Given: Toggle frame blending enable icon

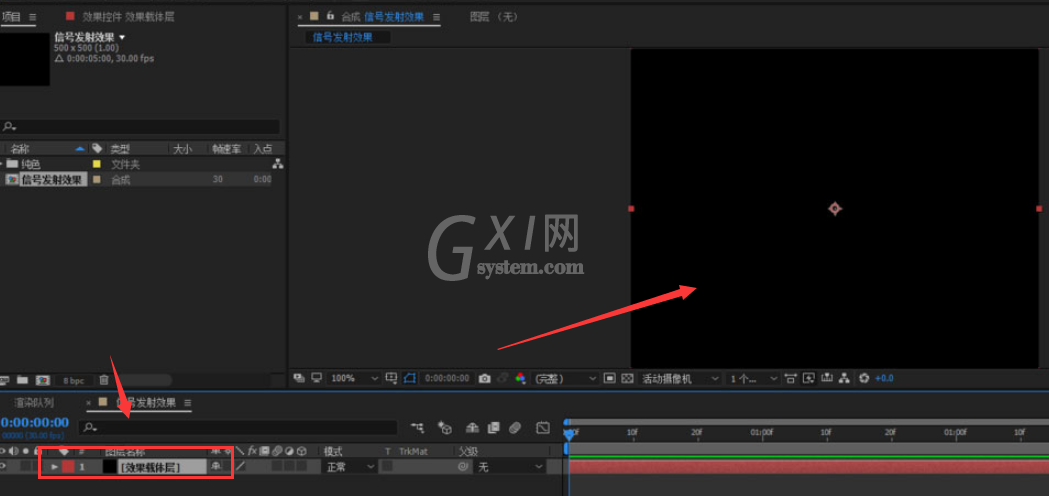Looking at the screenshot, I should (494, 427).
